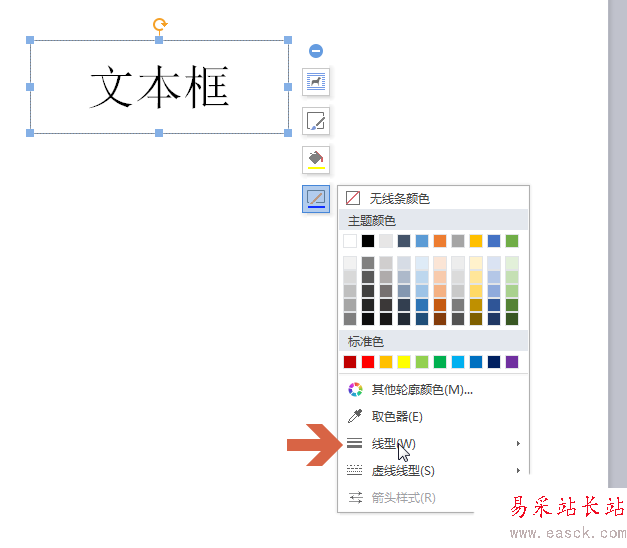Image resolution: width=627 pixels, height=548 pixels.
Task: Expand the arrow next to 虚线线型(S)
Action: click(x=518, y=470)
